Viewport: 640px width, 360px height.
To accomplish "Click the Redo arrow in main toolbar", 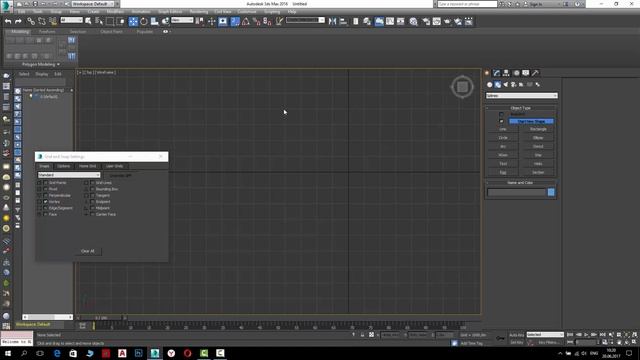I will [18, 21].
